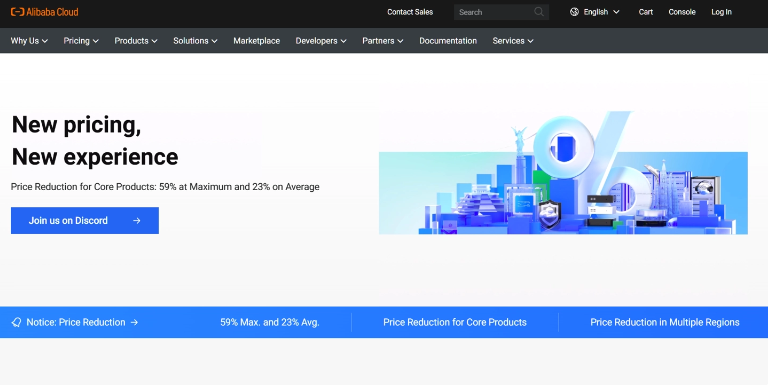Open Documentation from the nav bar
This screenshot has width=771, height=385.
click(448, 41)
